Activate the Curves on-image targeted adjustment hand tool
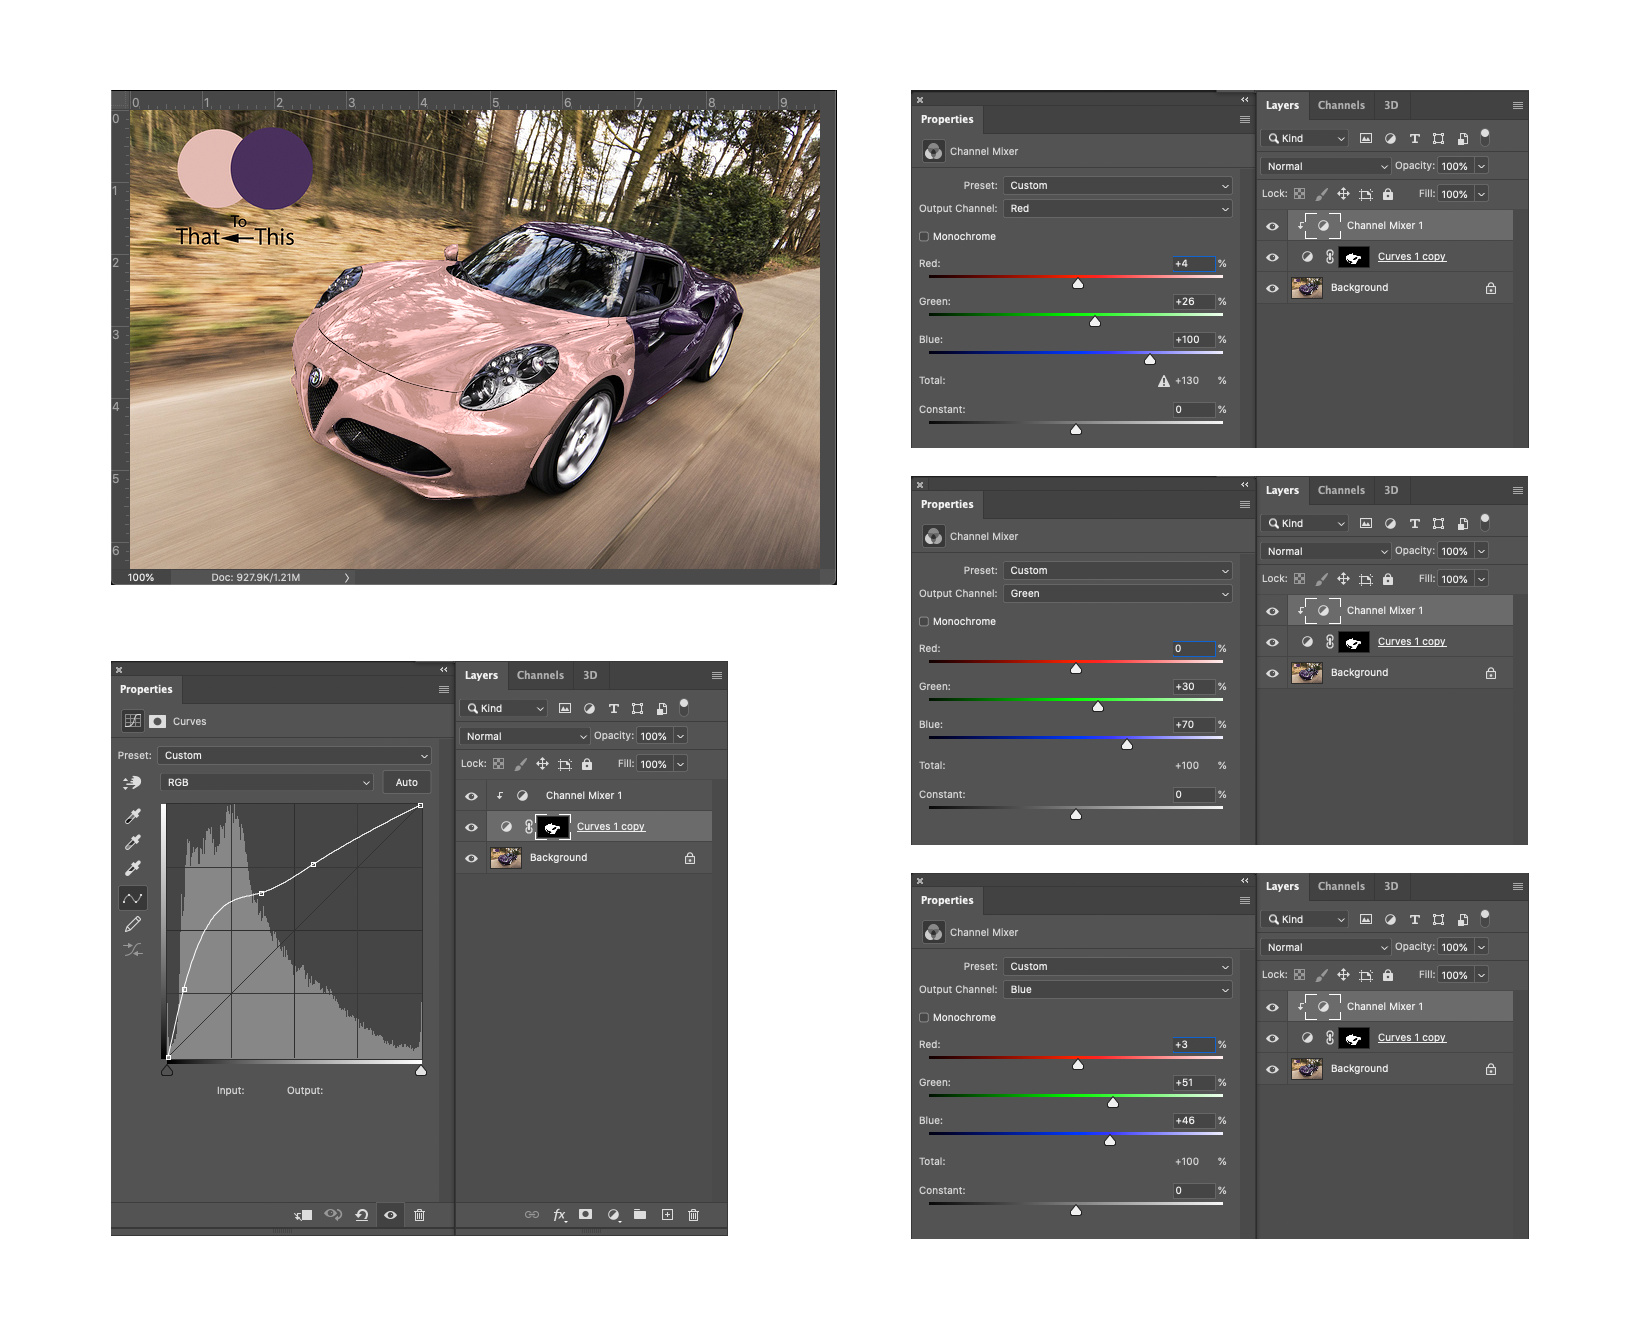This screenshot has width=1643, height=1326. click(x=132, y=783)
